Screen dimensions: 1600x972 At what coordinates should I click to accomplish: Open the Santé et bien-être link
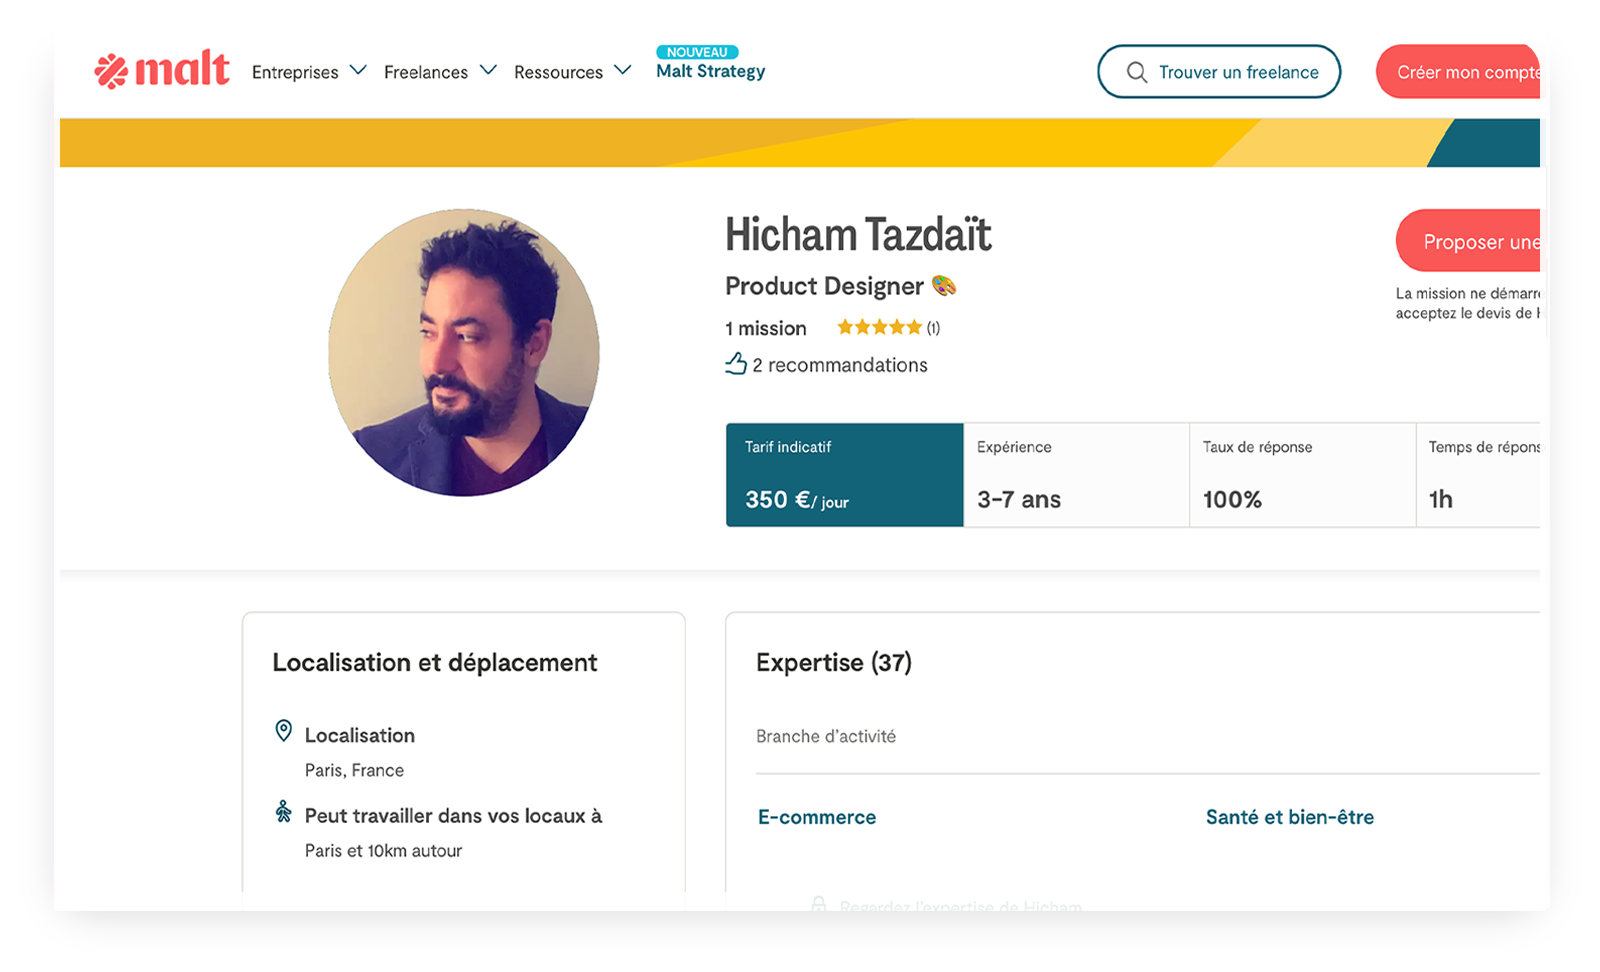(x=1289, y=817)
